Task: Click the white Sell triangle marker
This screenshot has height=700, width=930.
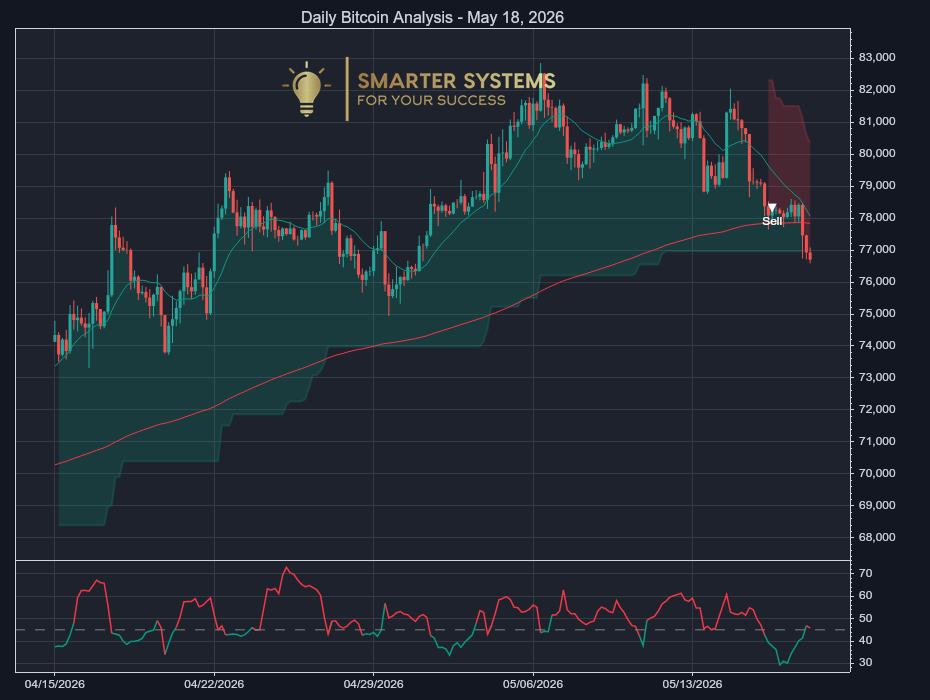Action: pos(772,208)
